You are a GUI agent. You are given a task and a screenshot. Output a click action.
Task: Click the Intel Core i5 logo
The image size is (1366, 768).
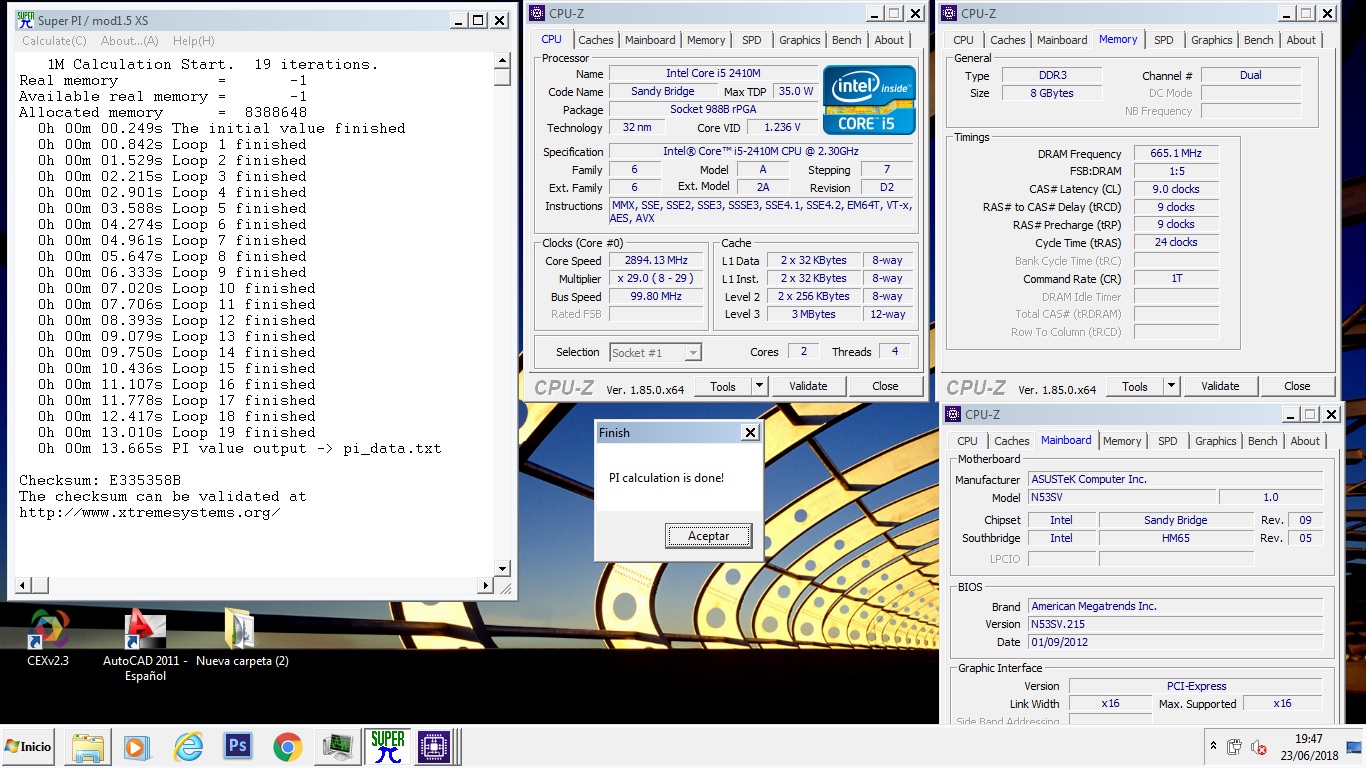[869, 100]
